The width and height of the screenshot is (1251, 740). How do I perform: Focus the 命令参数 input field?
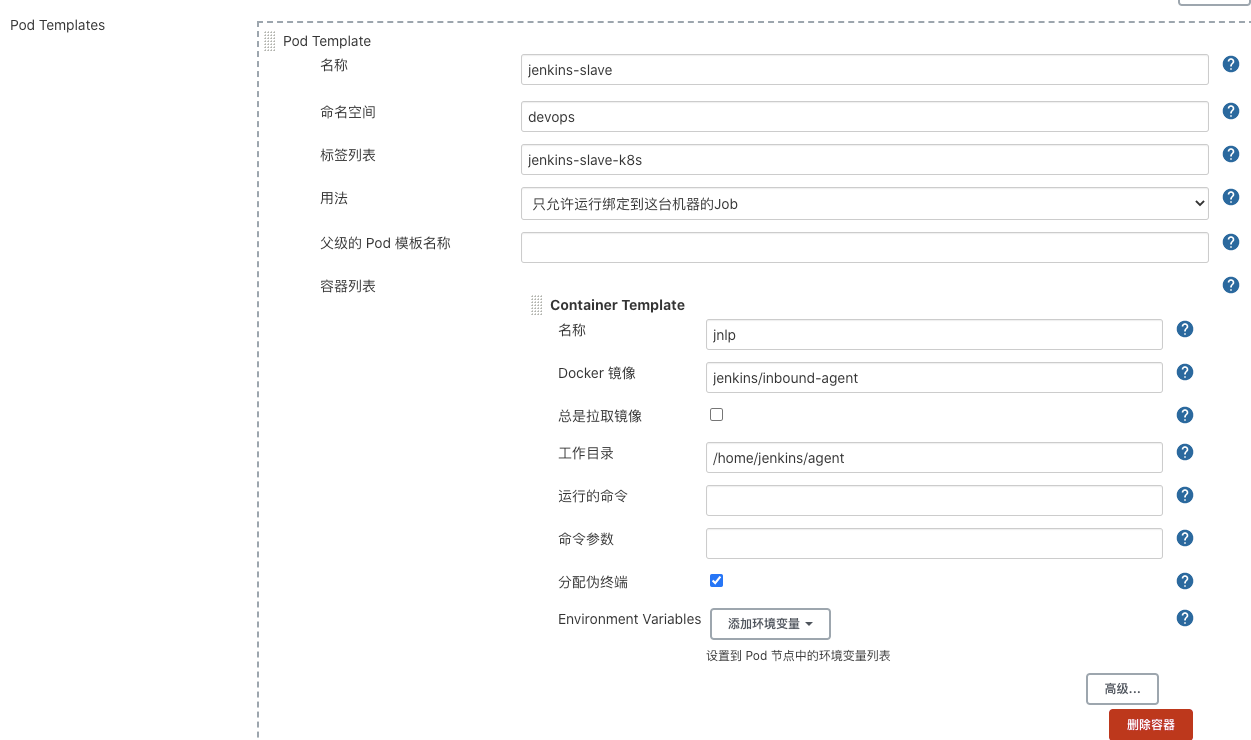click(x=934, y=543)
